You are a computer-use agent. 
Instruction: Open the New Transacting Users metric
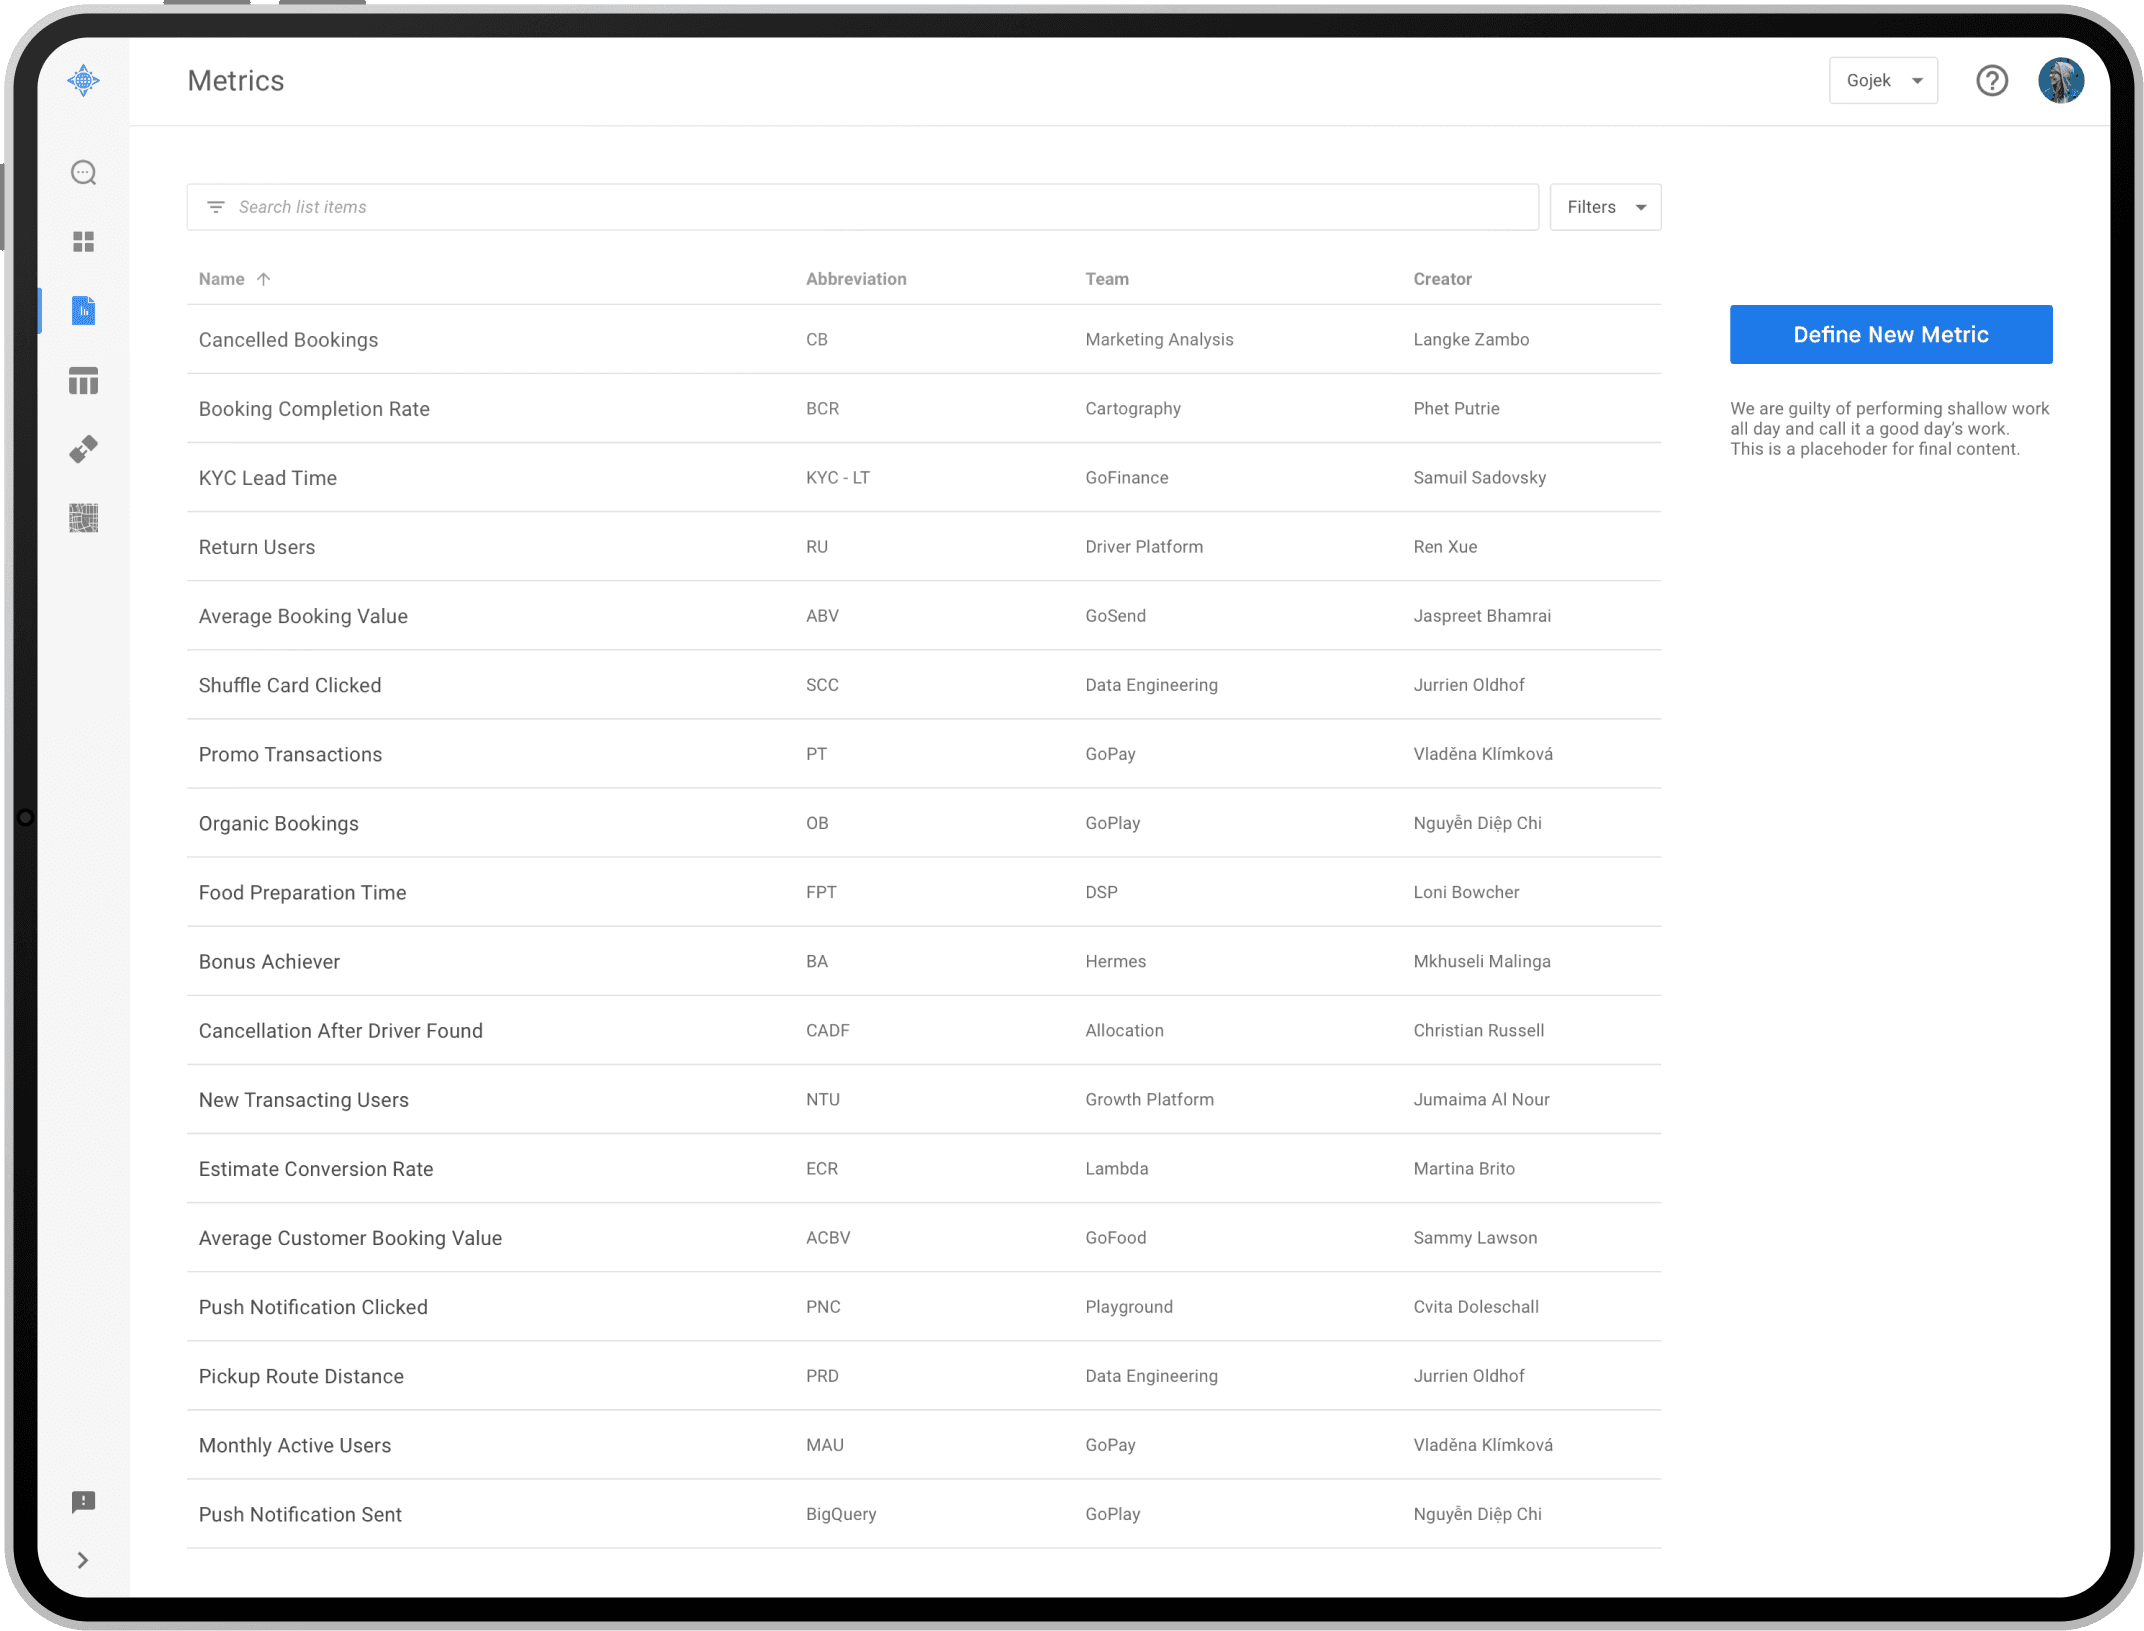[x=303, y=1099]
